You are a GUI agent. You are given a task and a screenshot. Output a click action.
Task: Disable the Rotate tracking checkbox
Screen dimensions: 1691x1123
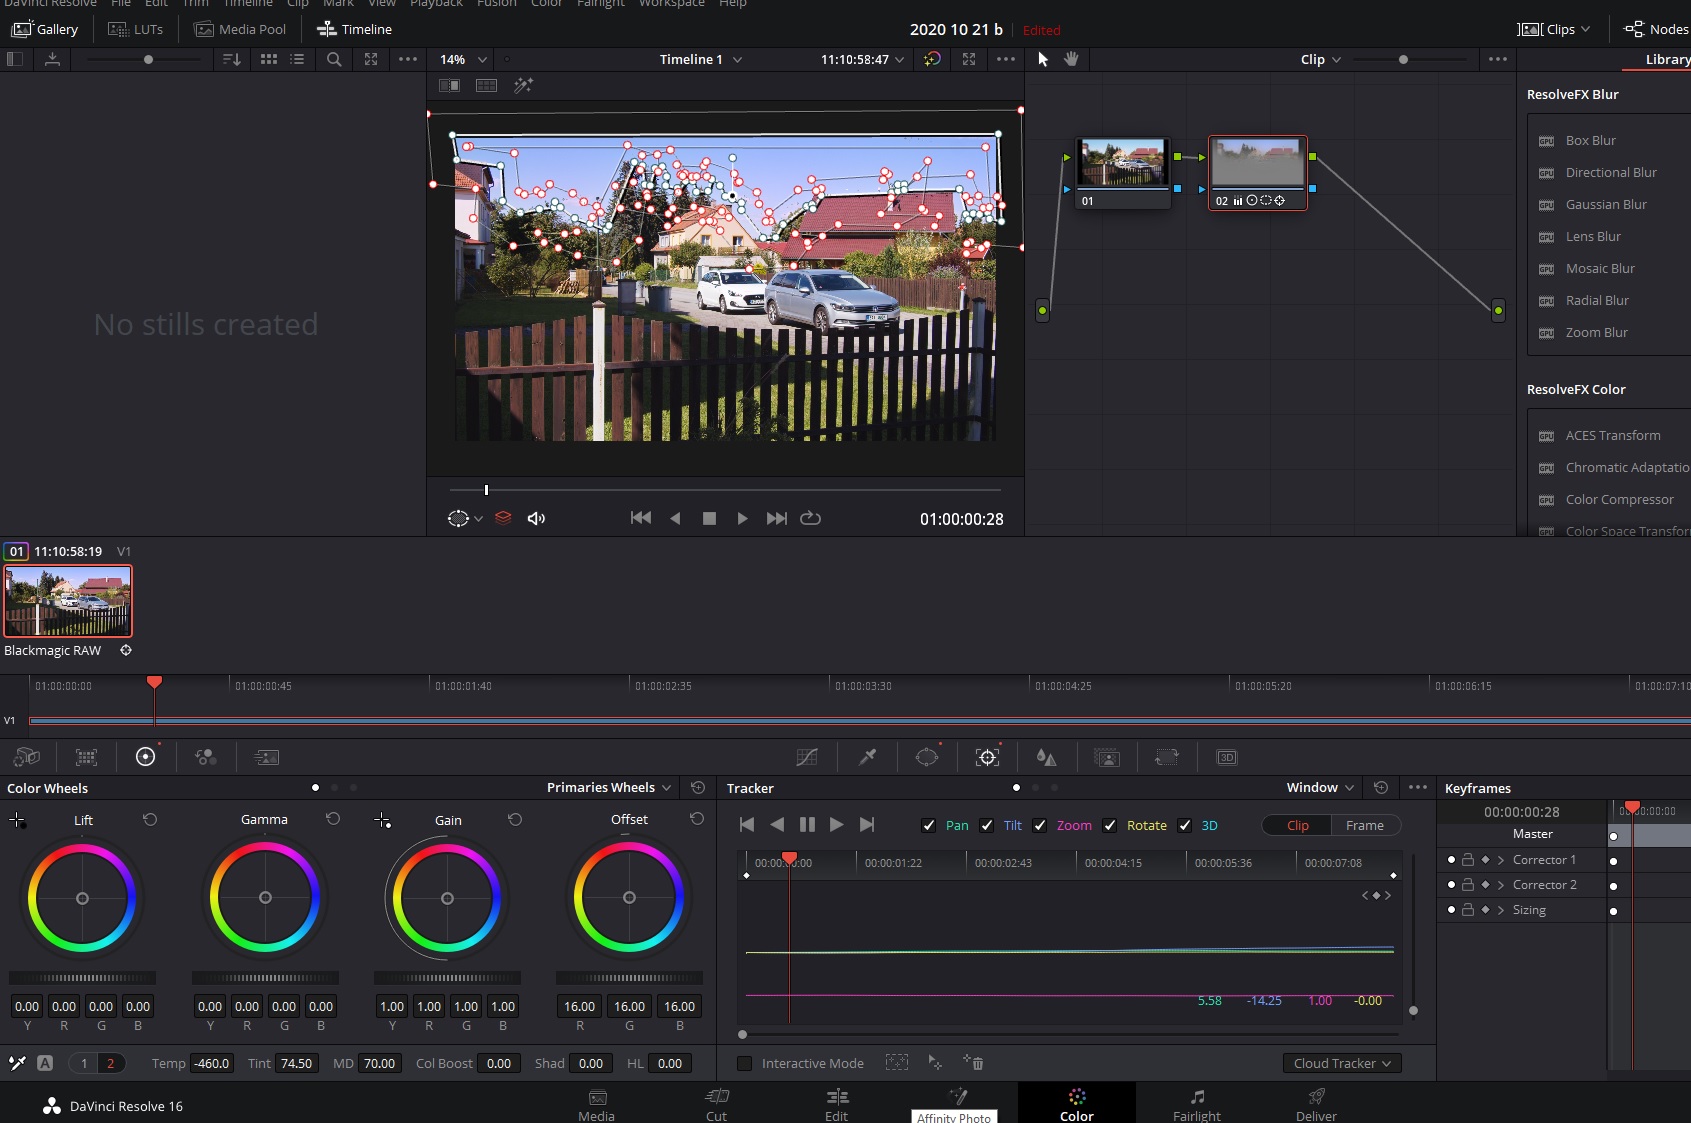tap(1110, 825)
